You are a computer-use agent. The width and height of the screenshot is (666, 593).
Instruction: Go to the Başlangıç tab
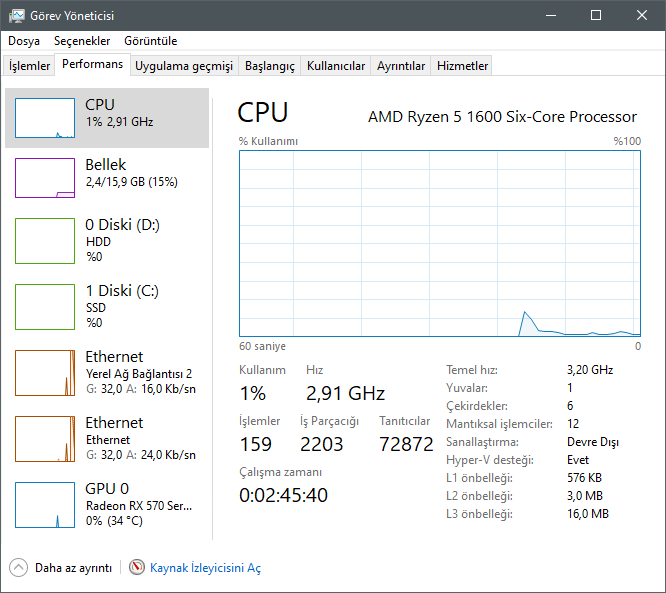(270, 66)
